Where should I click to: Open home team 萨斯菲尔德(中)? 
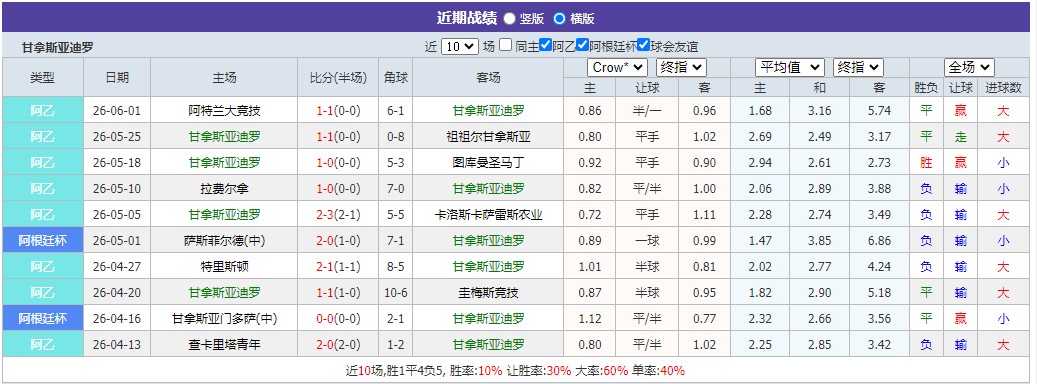(224, 241)
